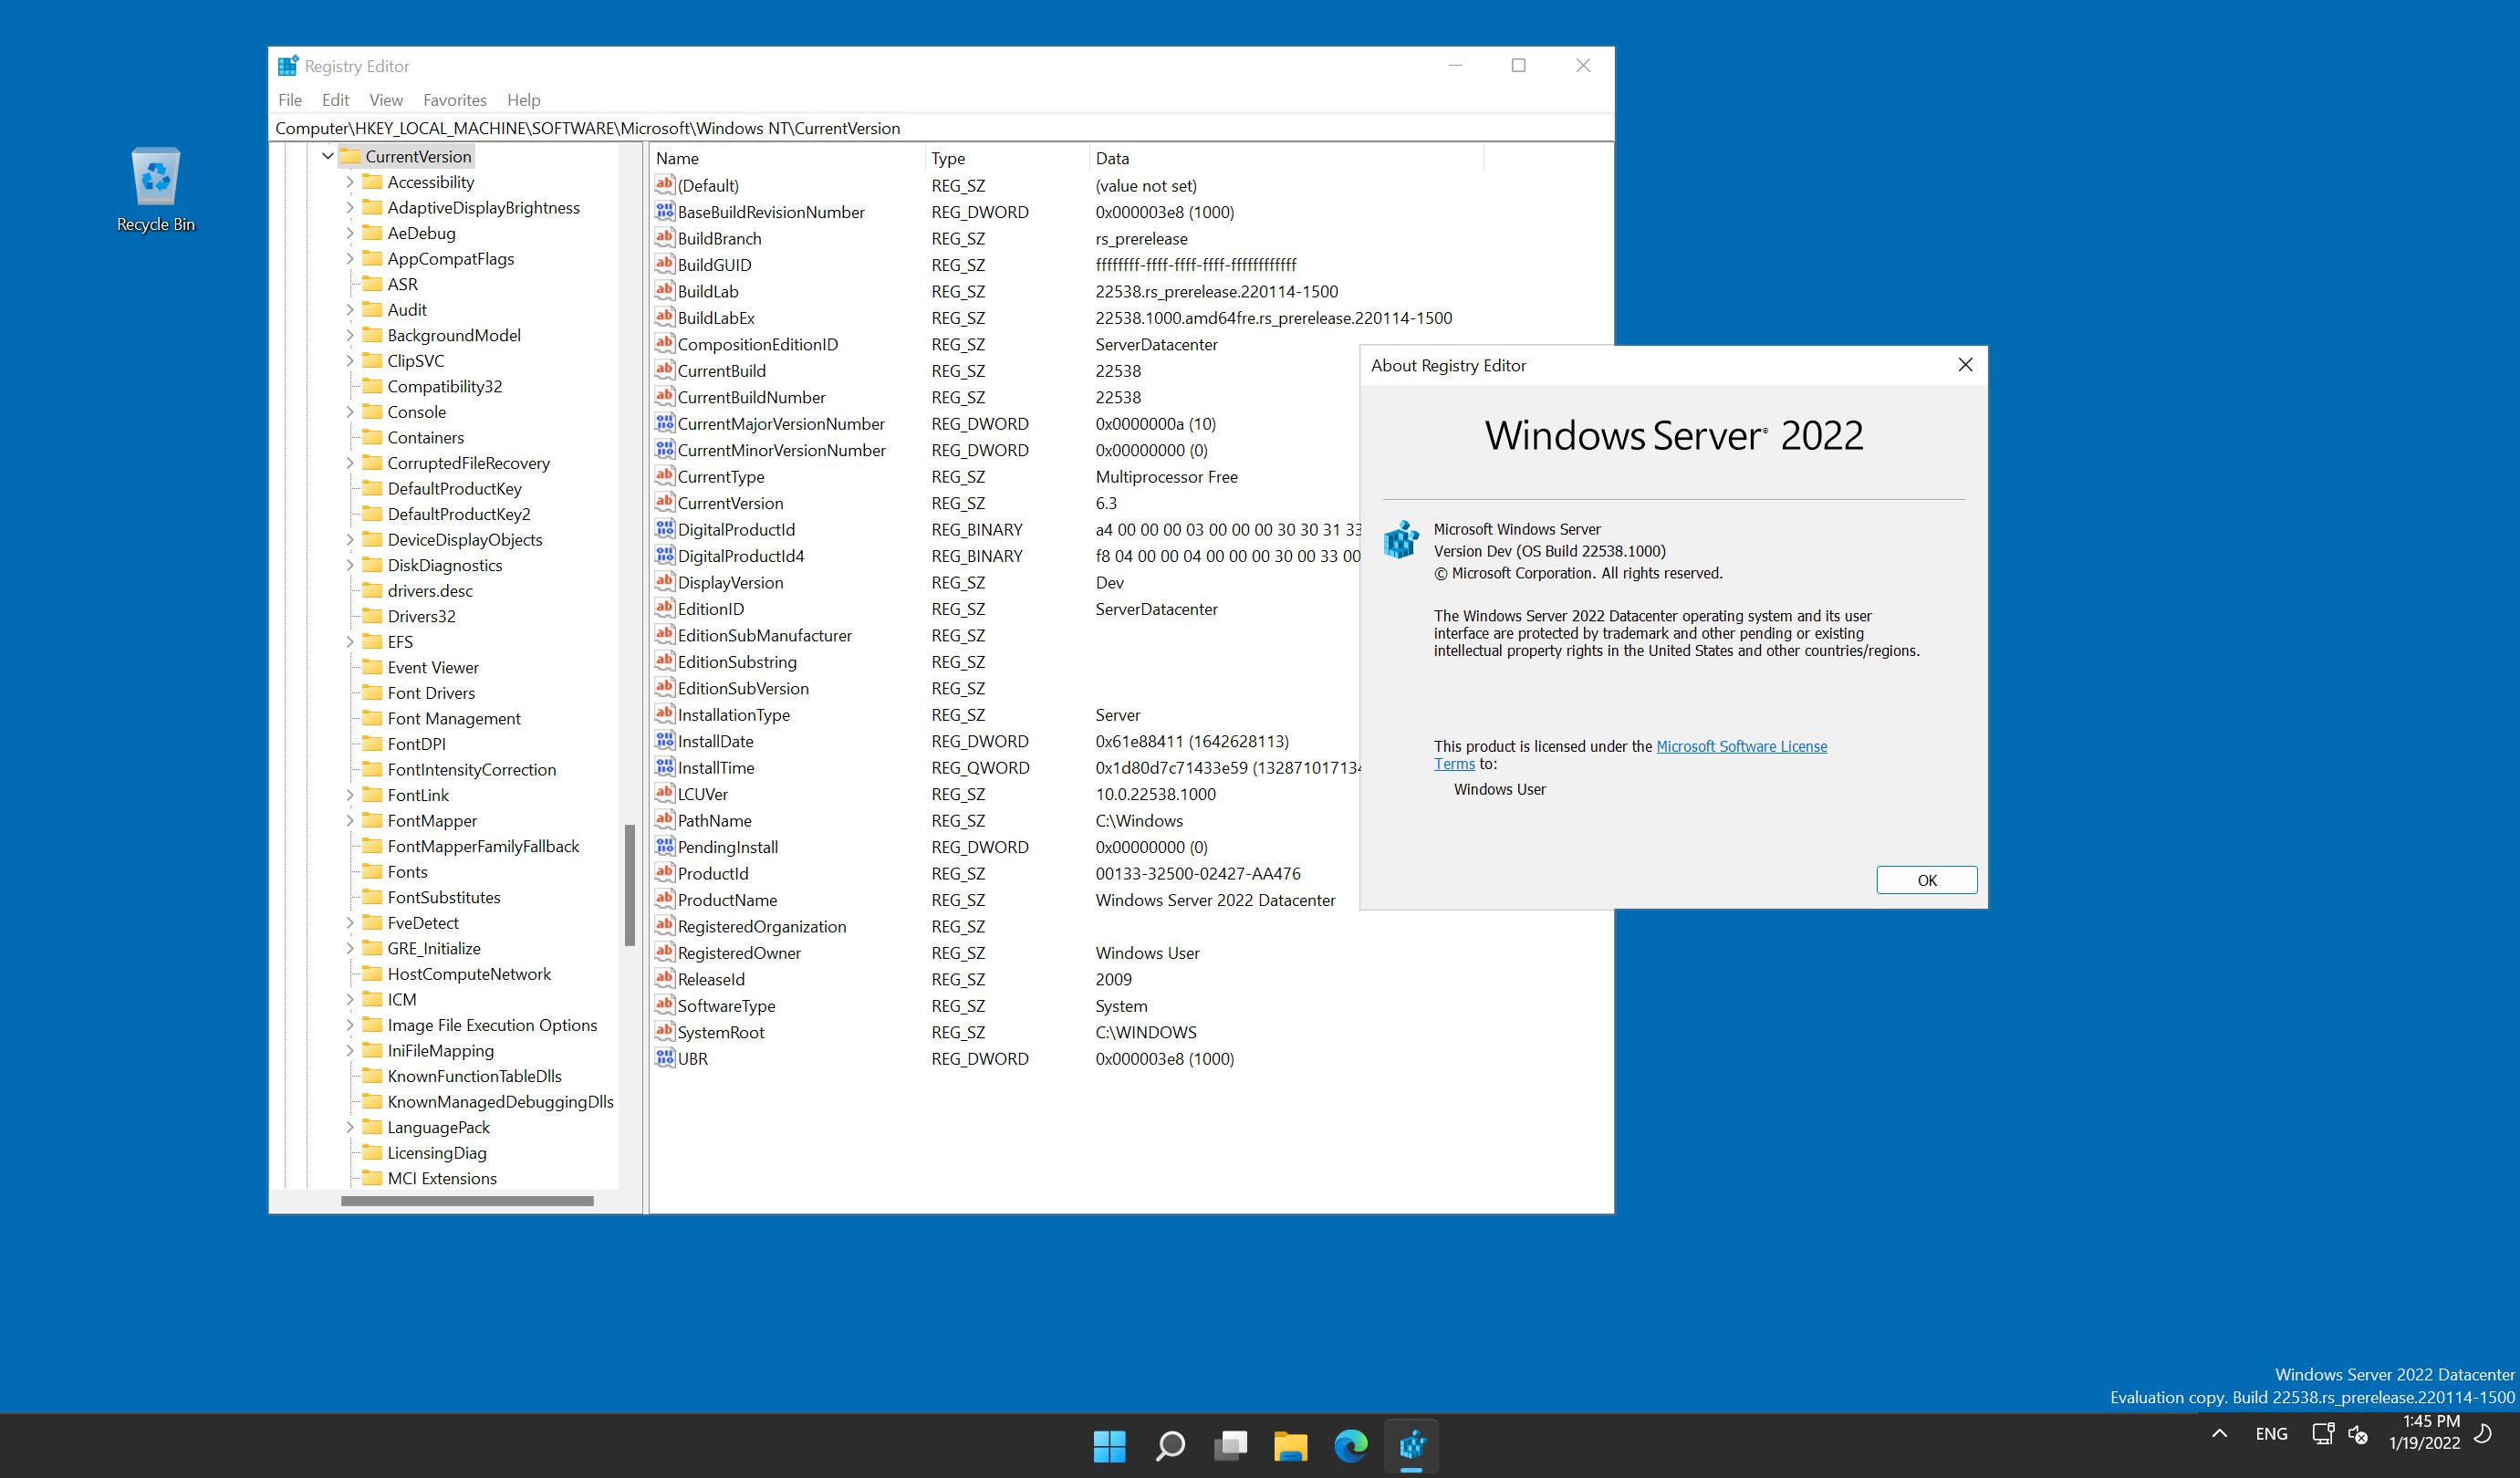Click the registry path address bar

[900, 128]
